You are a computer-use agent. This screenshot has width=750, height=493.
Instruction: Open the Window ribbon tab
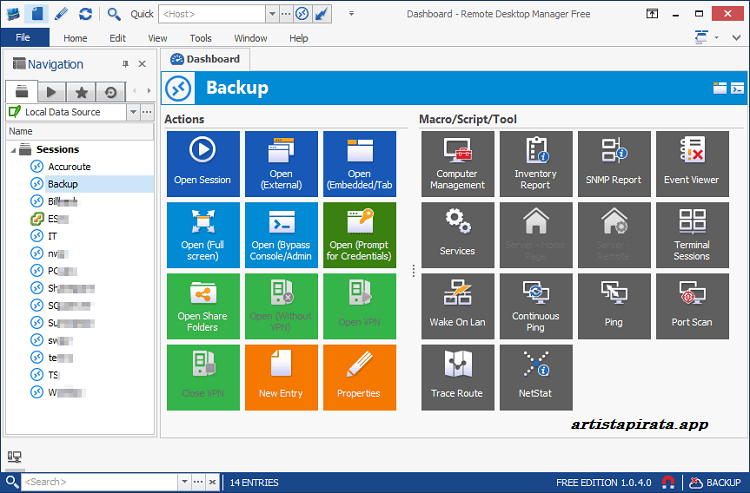point(250,38)
